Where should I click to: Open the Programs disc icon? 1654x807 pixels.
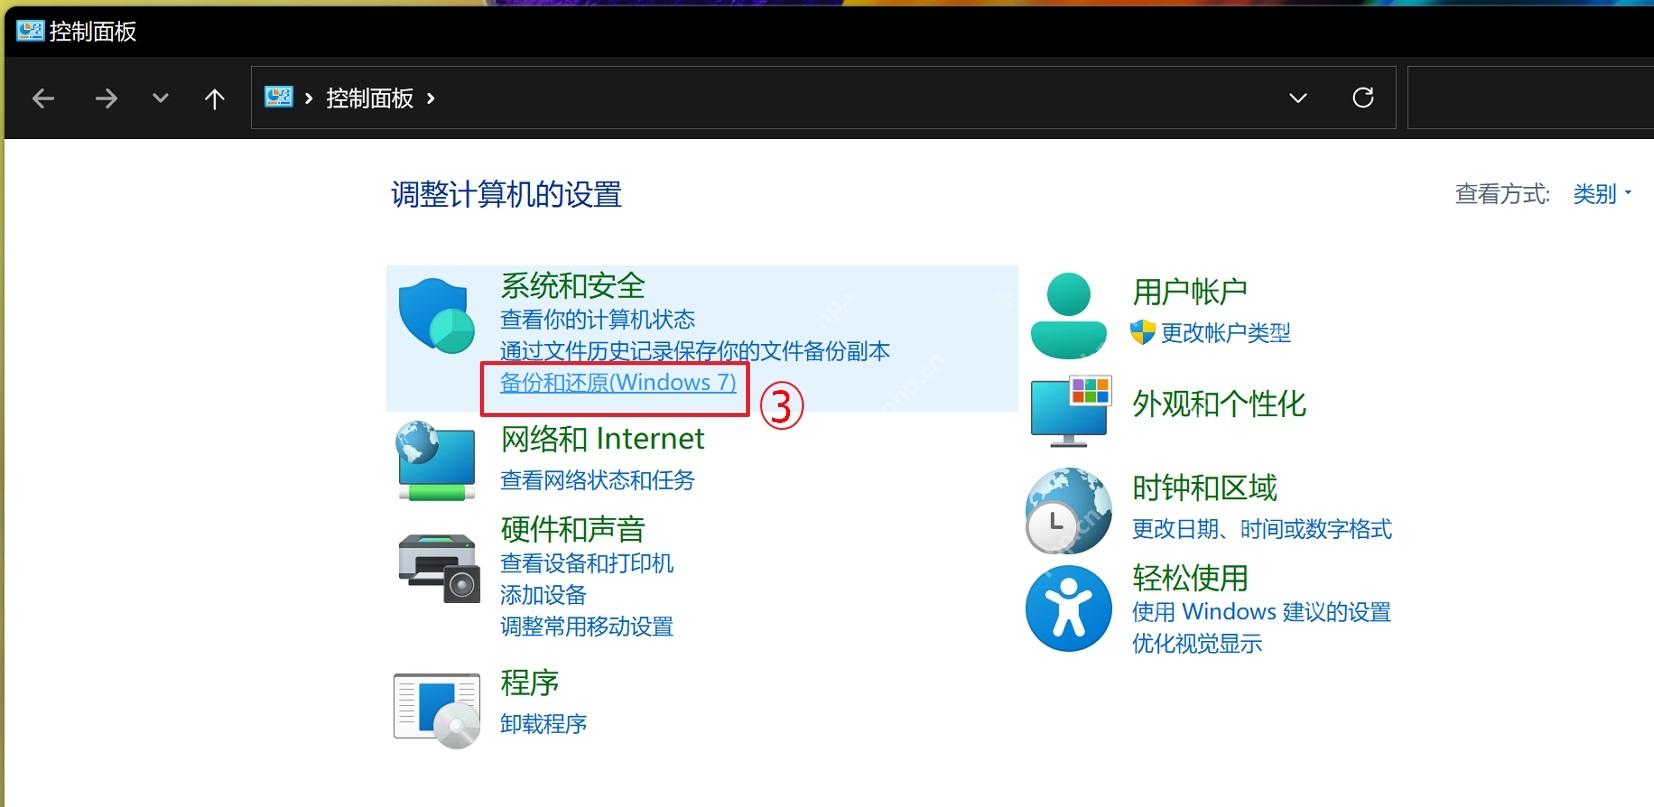pyautogui.click(x=437, y=710)
